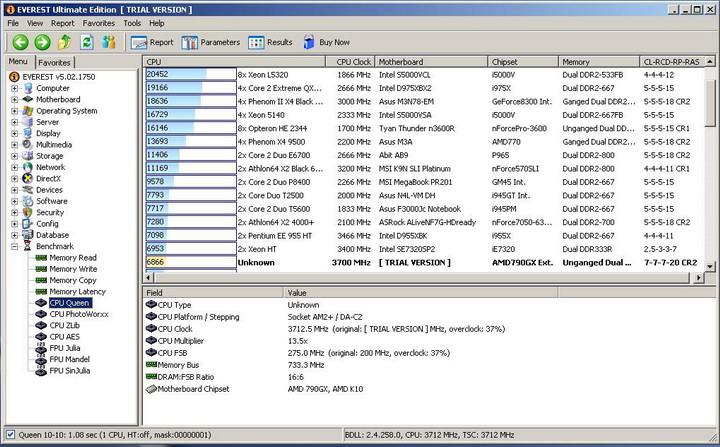Click the Server icon in the tree
Viewport: 720px width, 447px height.
point(28,122)
